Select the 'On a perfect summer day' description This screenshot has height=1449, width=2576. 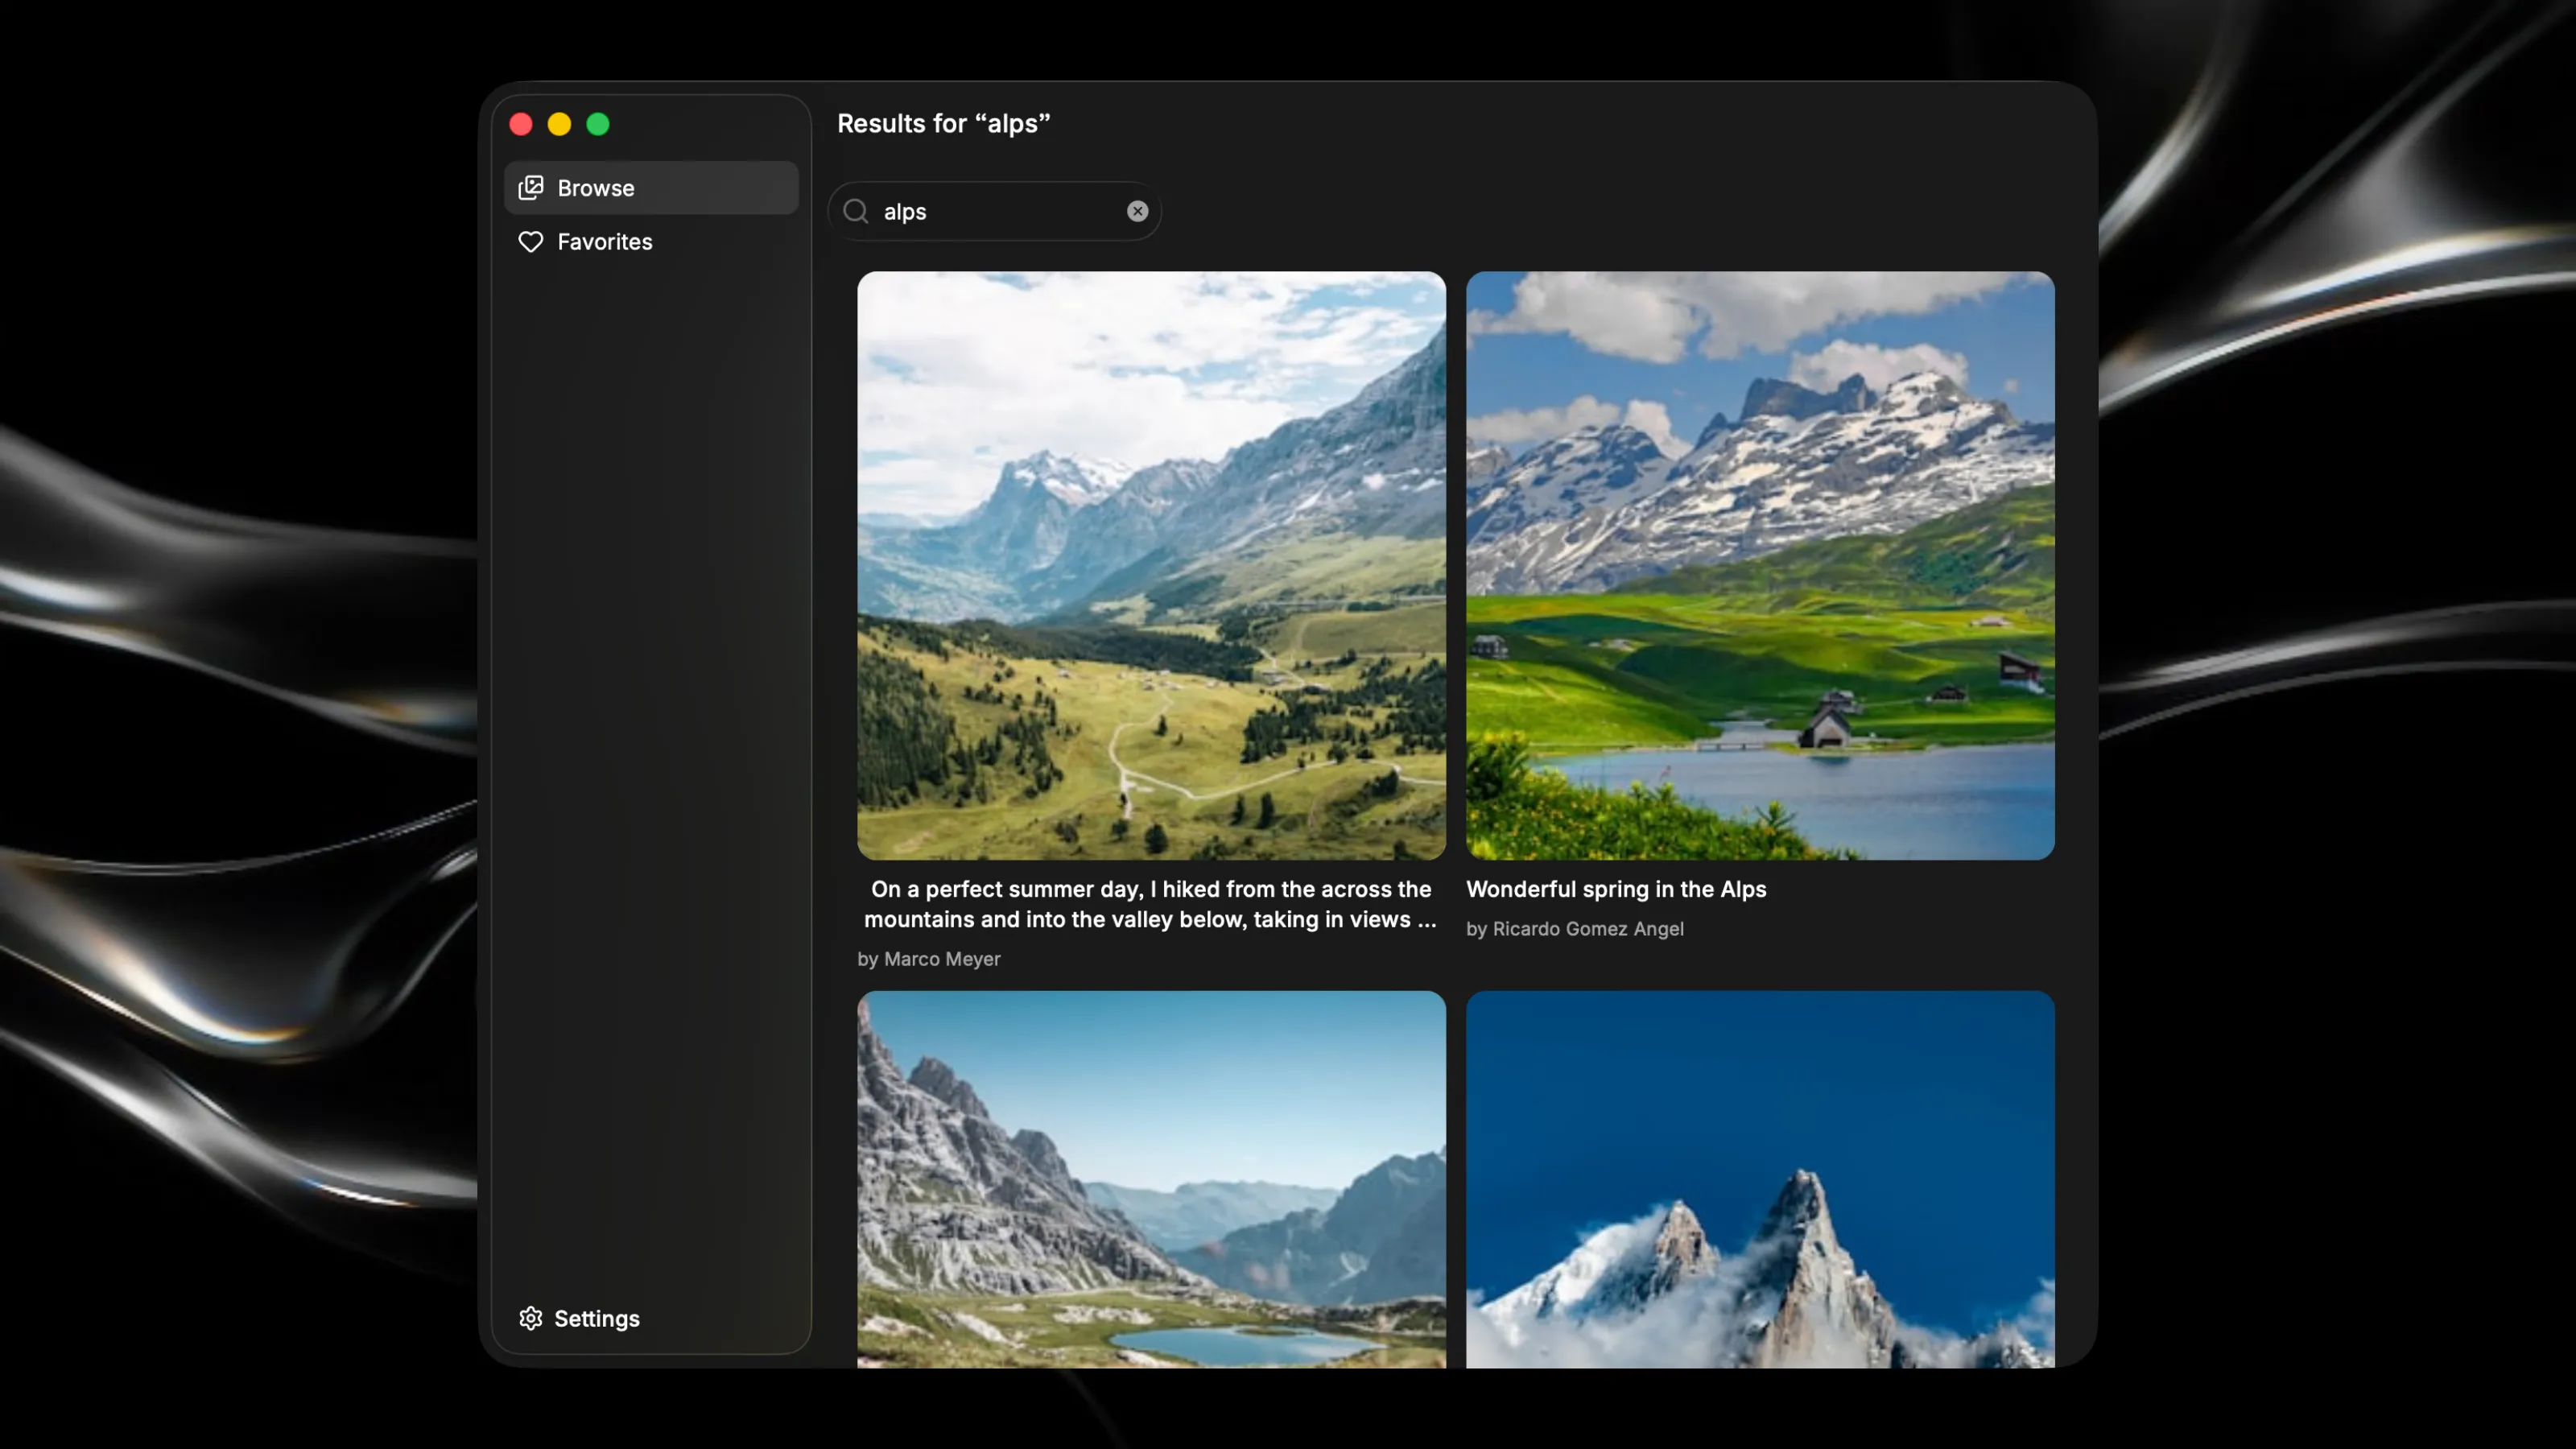[1151, 904]
